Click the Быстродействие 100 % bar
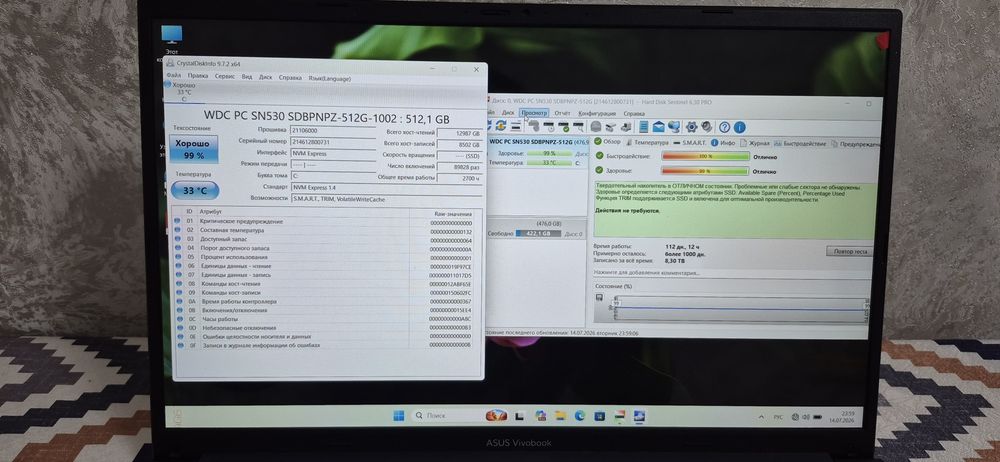 pyautogui.click(x=705, y=156)
